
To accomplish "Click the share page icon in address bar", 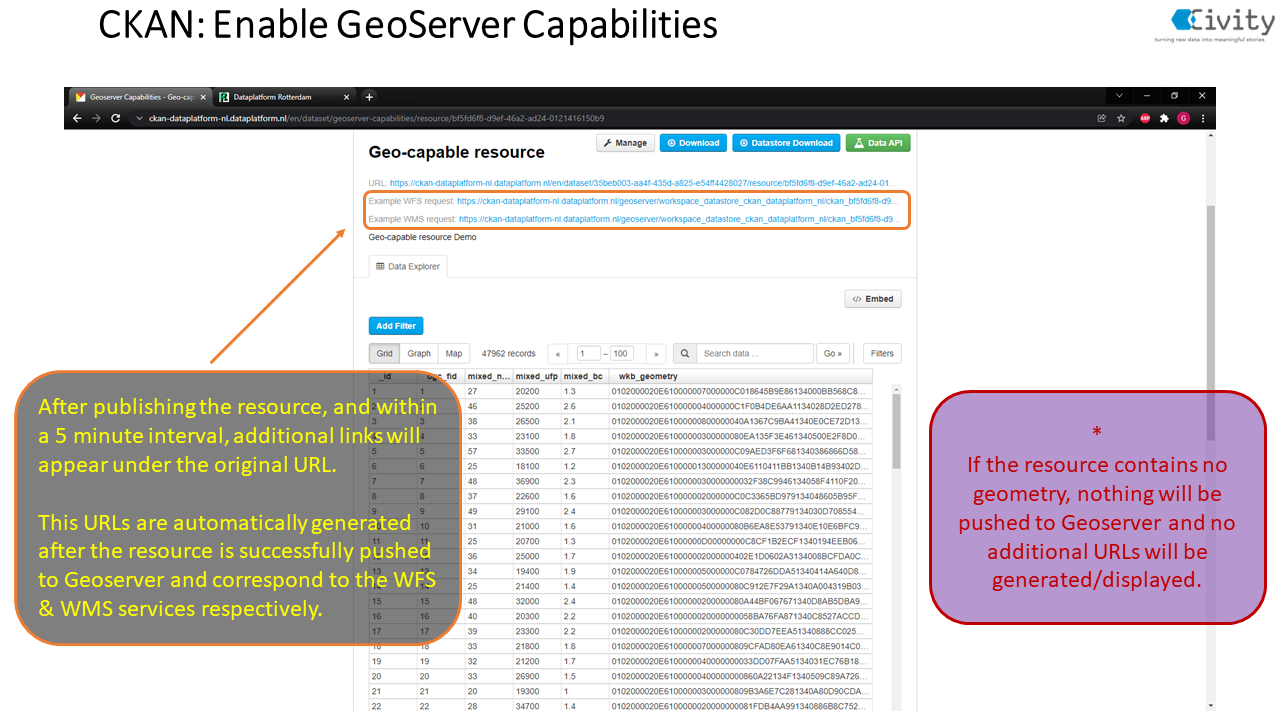I will [1101, 118].
